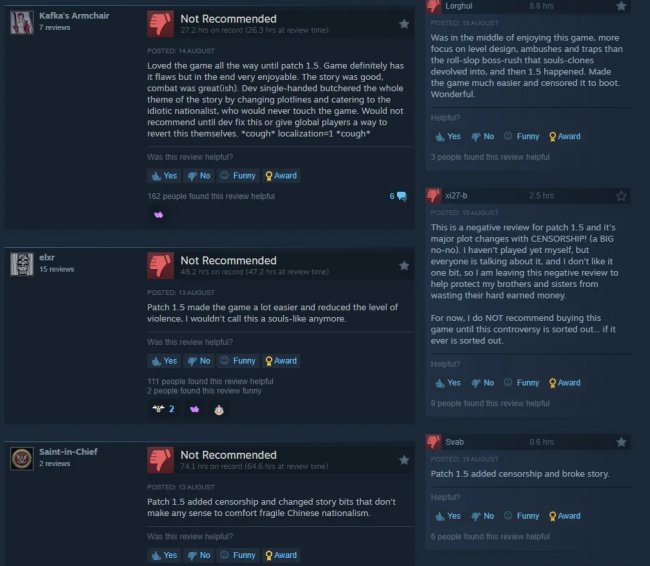Screen dimensions: 650x566
Task: Vote Yes on Kafka's Armchair's review
Action: point(164,176)
